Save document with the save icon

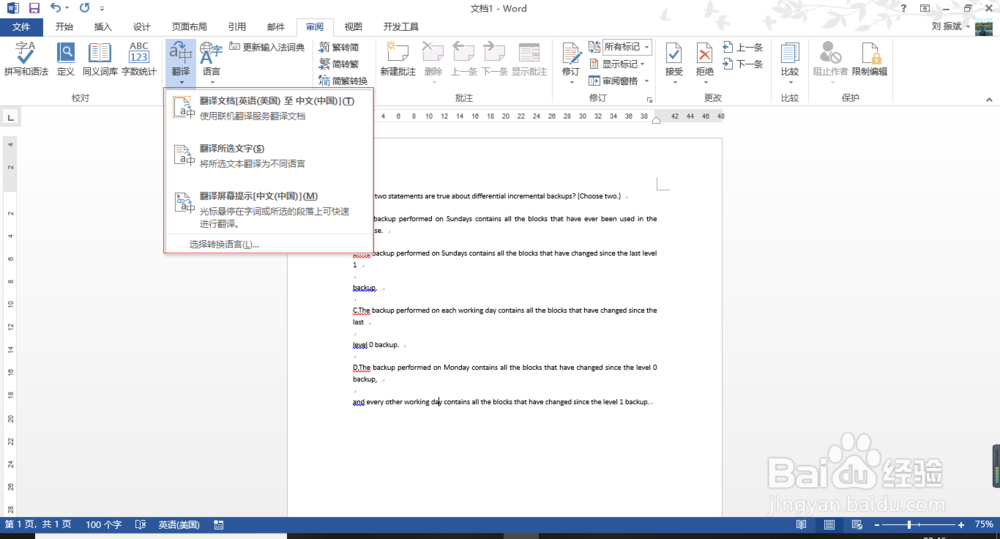(x=34, y=8)
